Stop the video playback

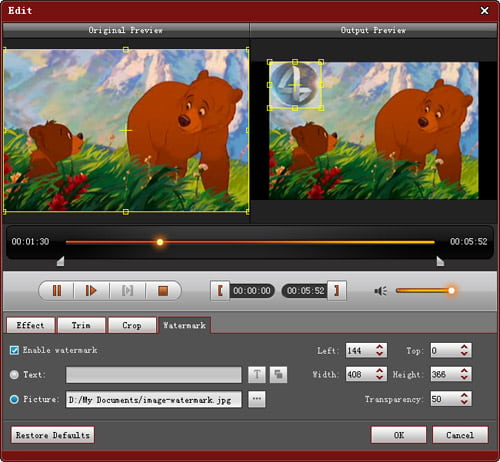click(x=163, y=291)
